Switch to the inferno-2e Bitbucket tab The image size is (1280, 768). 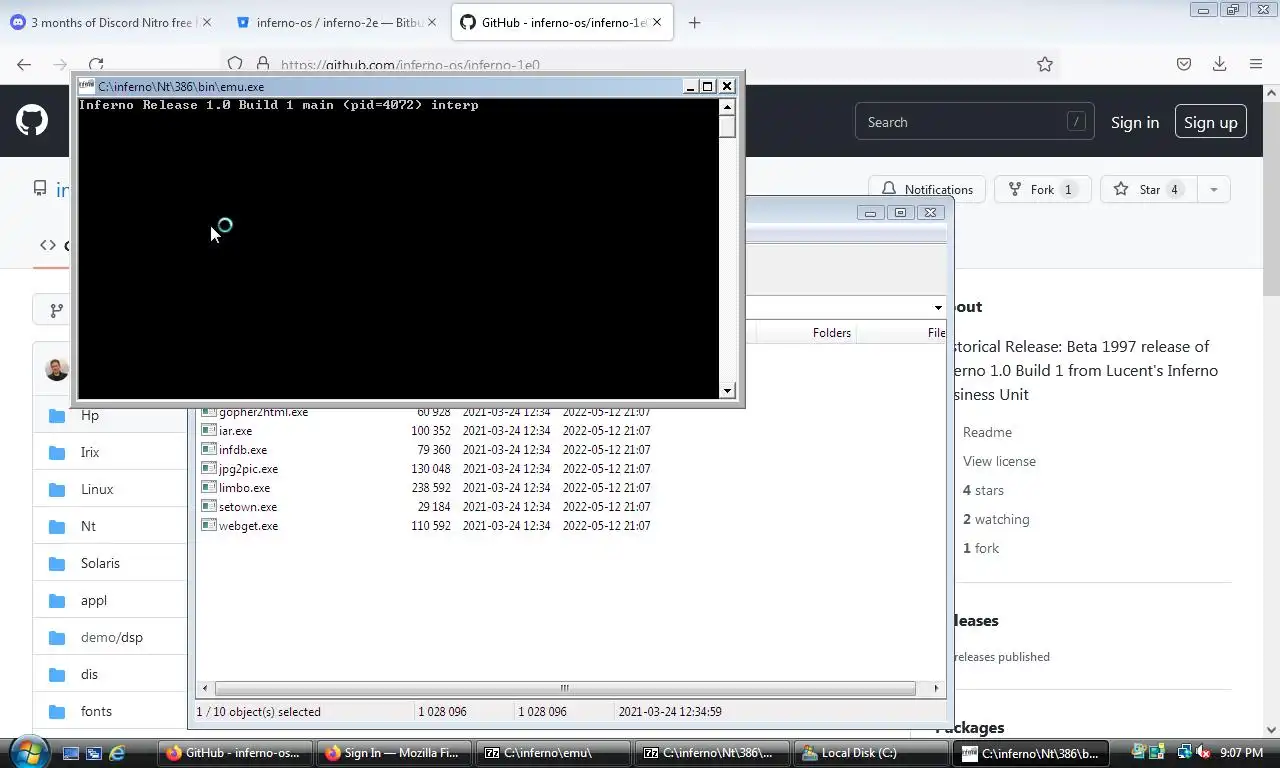(x=337, y=22)
